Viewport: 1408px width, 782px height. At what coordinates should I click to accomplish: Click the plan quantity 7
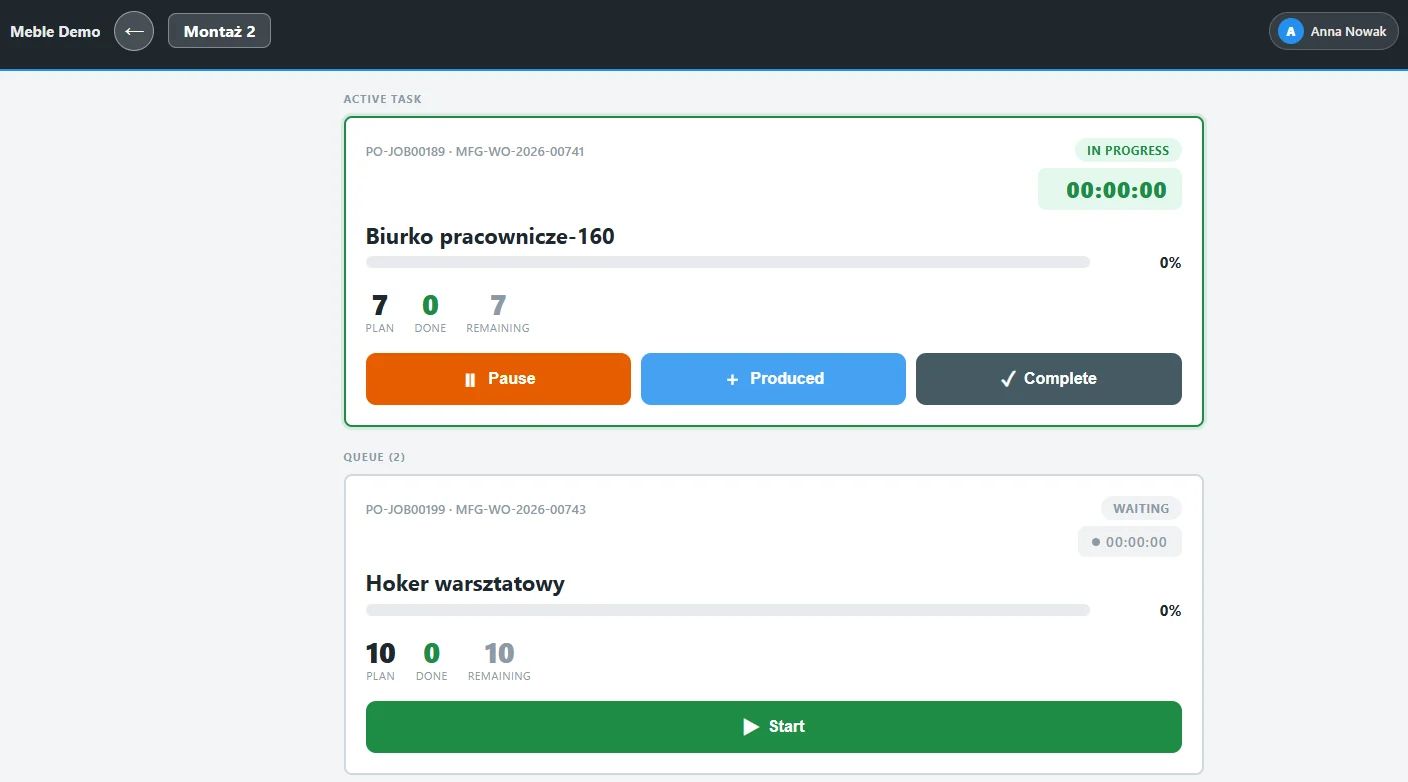[380, 306]
